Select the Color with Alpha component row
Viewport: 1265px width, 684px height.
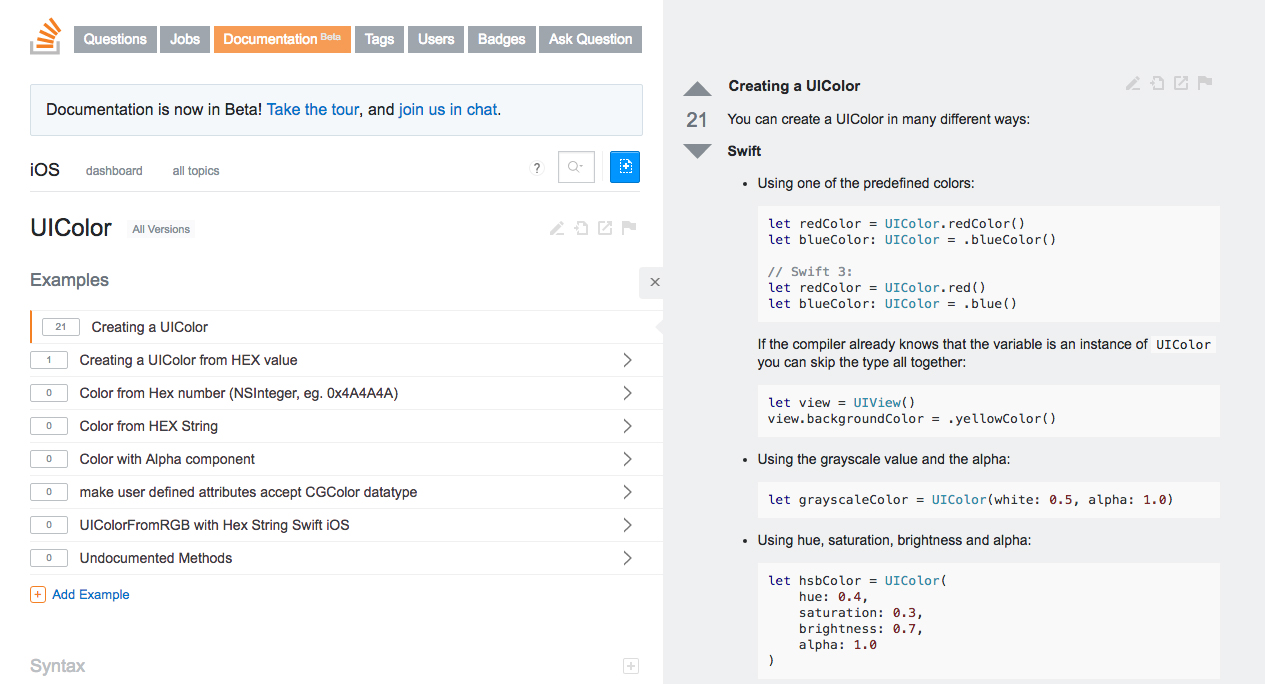[x=167, y=459]
